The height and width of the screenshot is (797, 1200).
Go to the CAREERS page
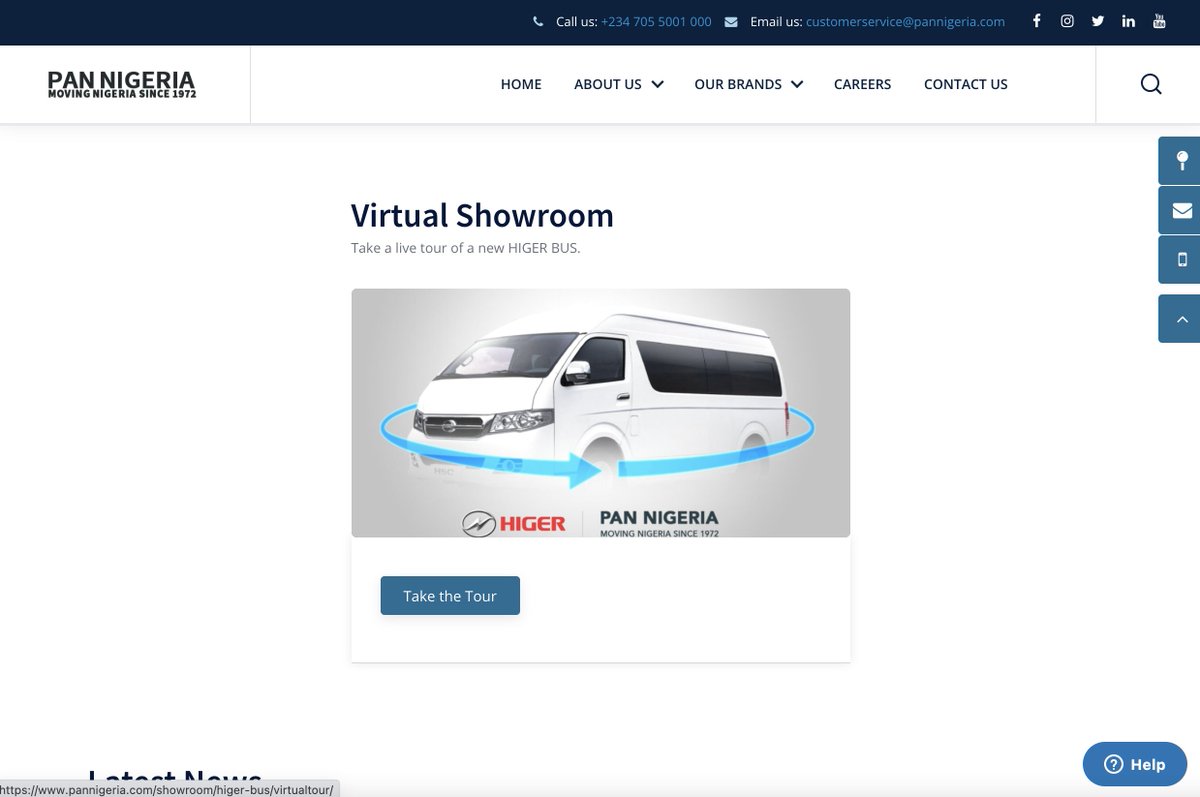(862, 84)
